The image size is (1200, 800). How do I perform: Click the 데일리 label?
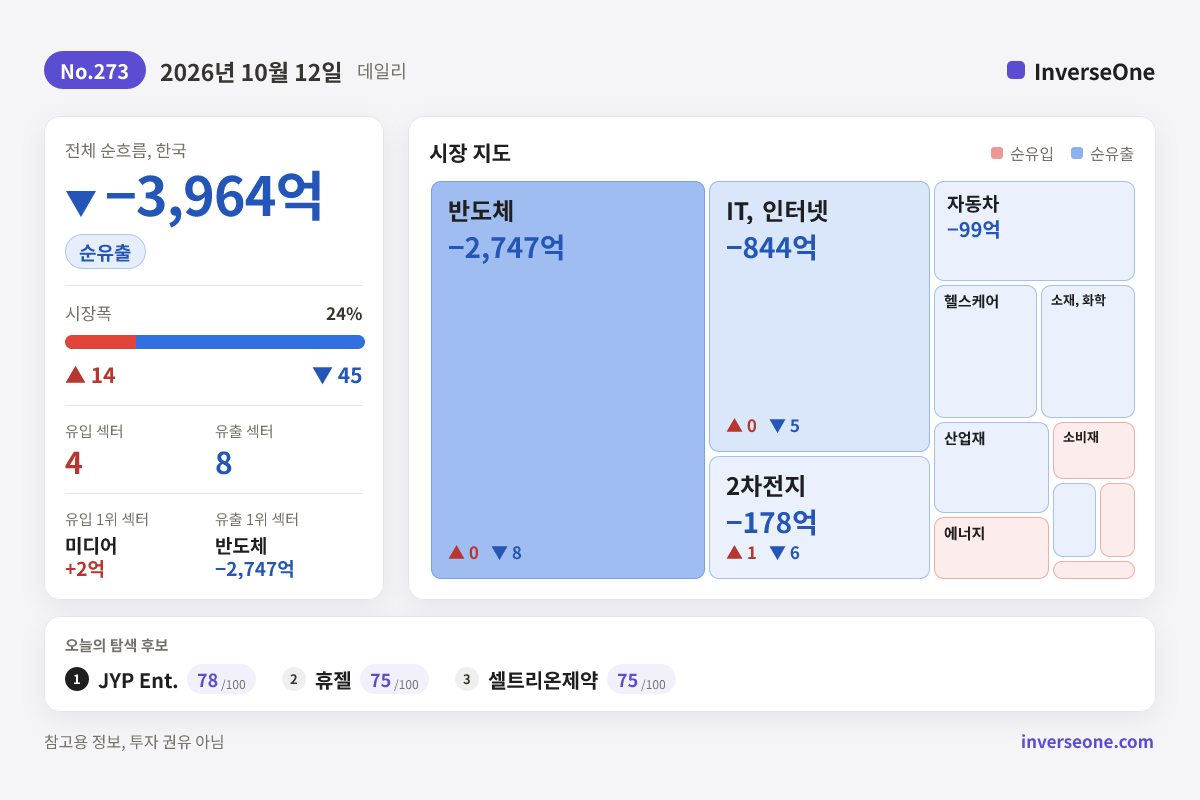(x=382, y=72)
